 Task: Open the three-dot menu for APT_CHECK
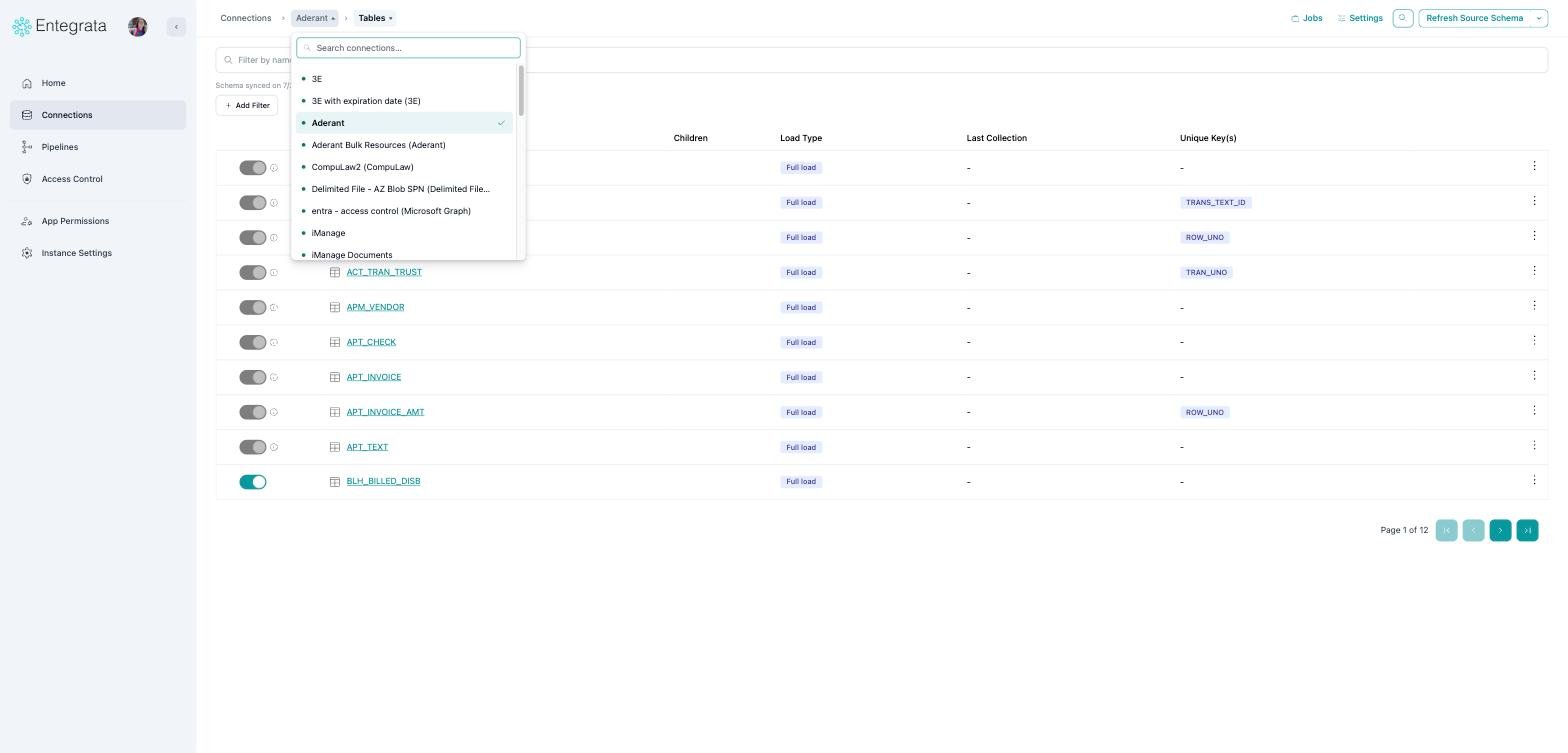click(x=1534, y=341)
